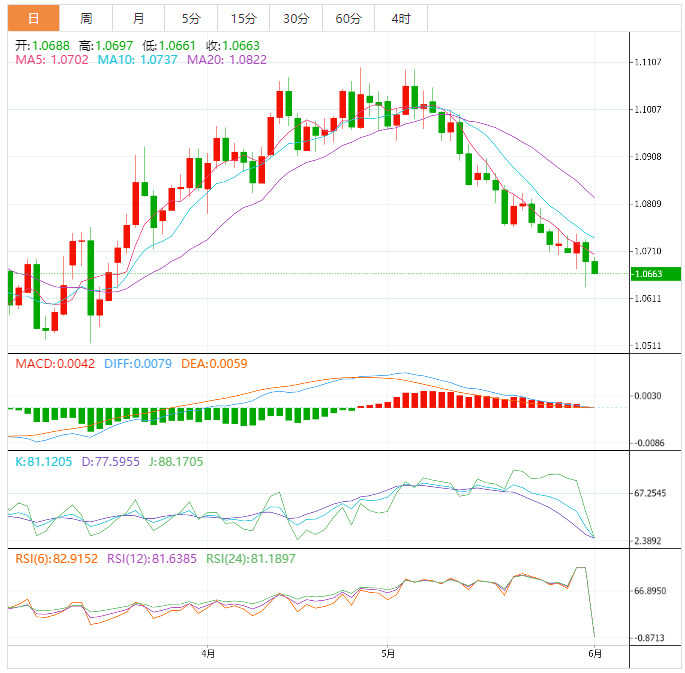Switch to the 周 weekly tab

pos(86,18)
